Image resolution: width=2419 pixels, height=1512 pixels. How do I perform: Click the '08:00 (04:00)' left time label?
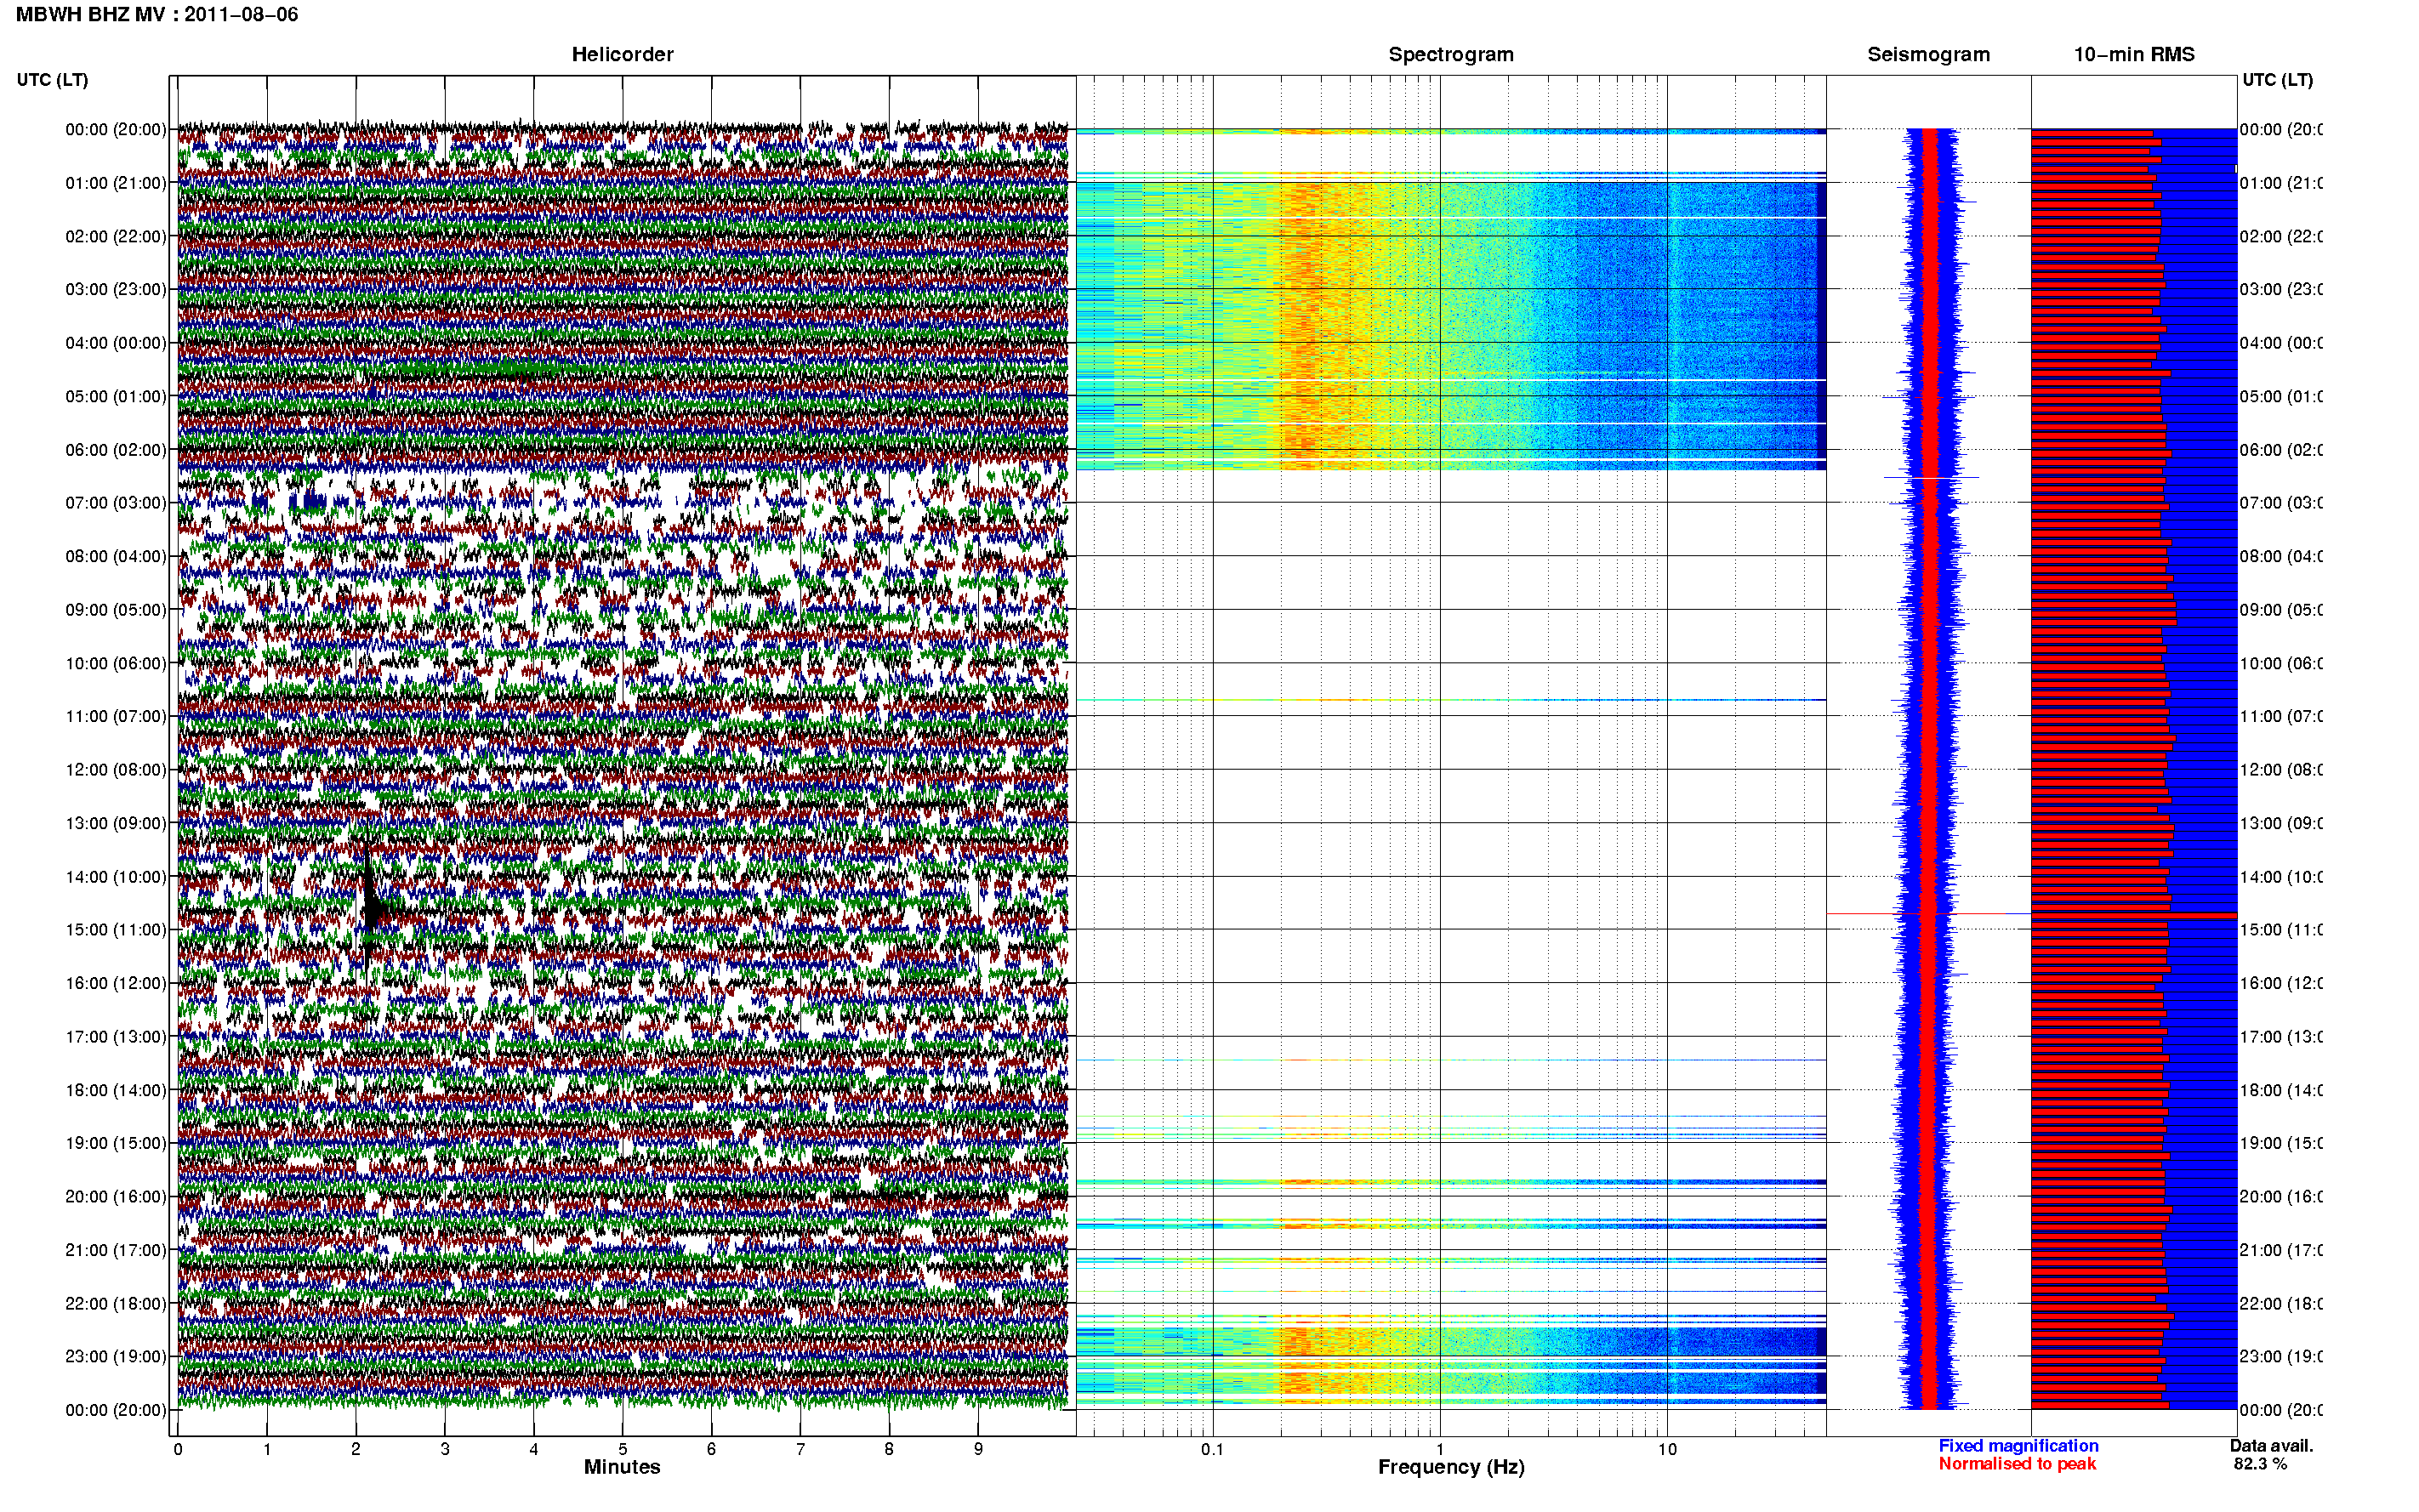(x=116, y=556)
